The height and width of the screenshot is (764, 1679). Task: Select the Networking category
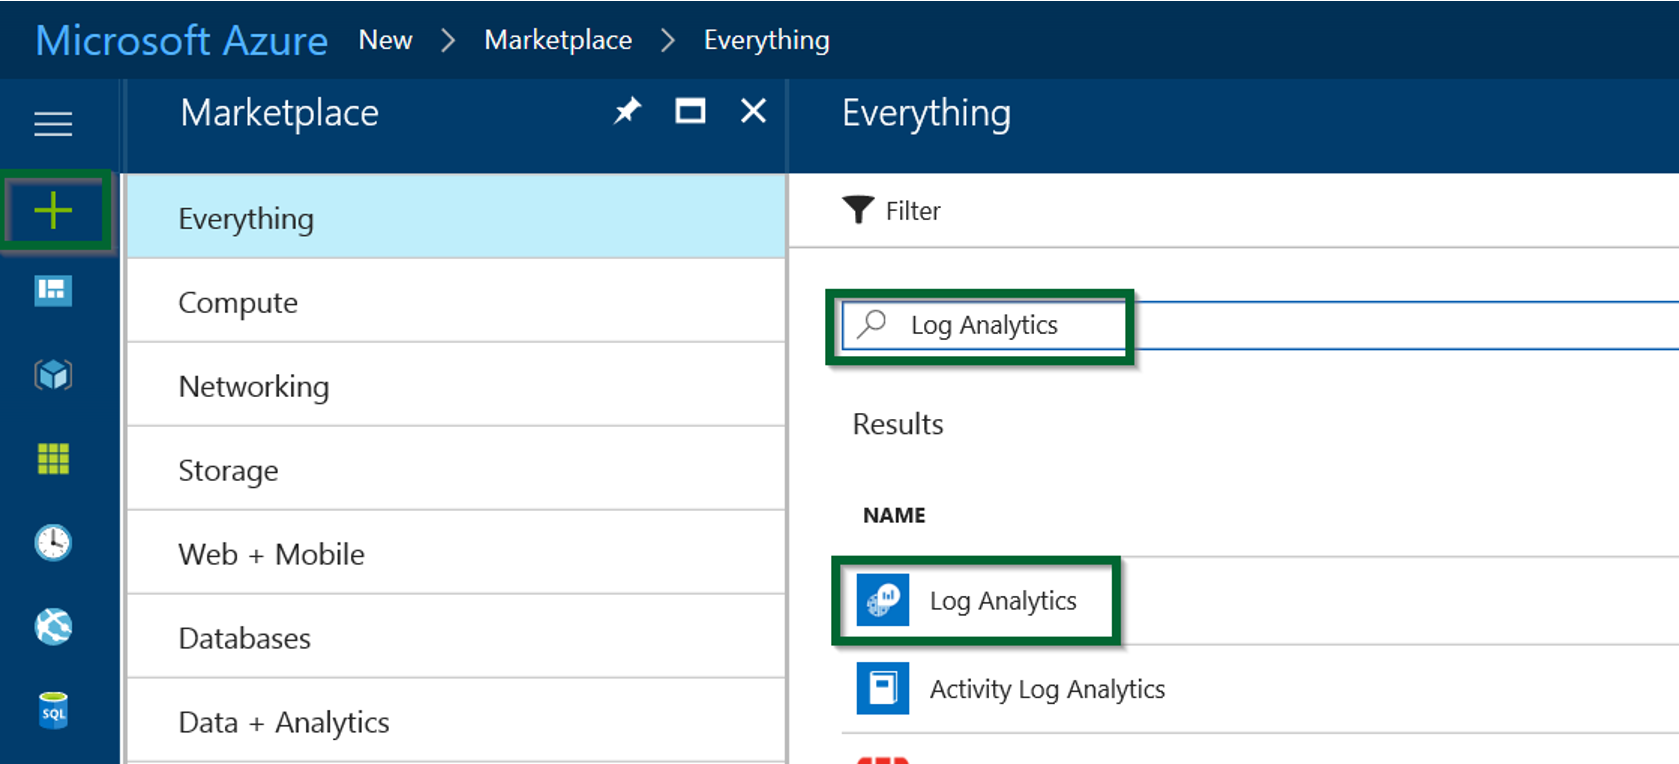click(x=457, y=386)
